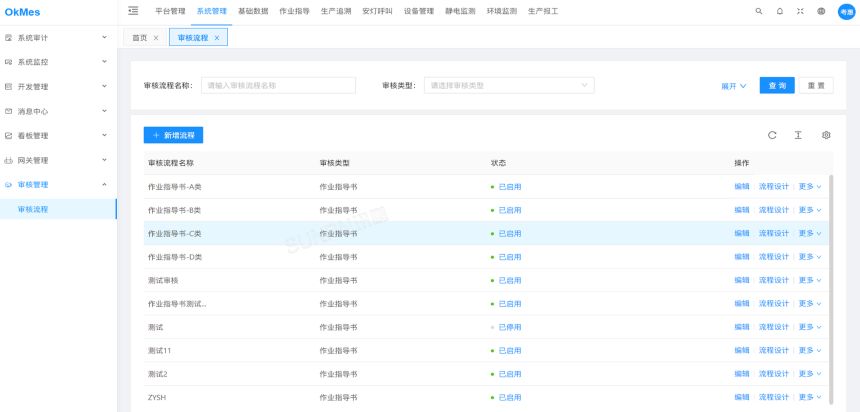
Task: Open the 系统管理 top menu
Action: click(211, 11)
